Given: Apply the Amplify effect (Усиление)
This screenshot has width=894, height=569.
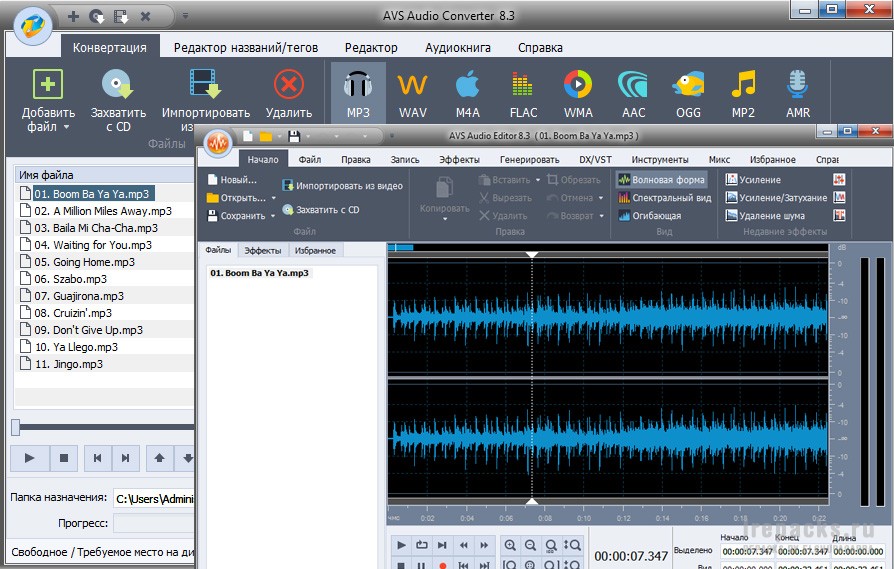Looking at the screenshot, I should coord(753,180).
